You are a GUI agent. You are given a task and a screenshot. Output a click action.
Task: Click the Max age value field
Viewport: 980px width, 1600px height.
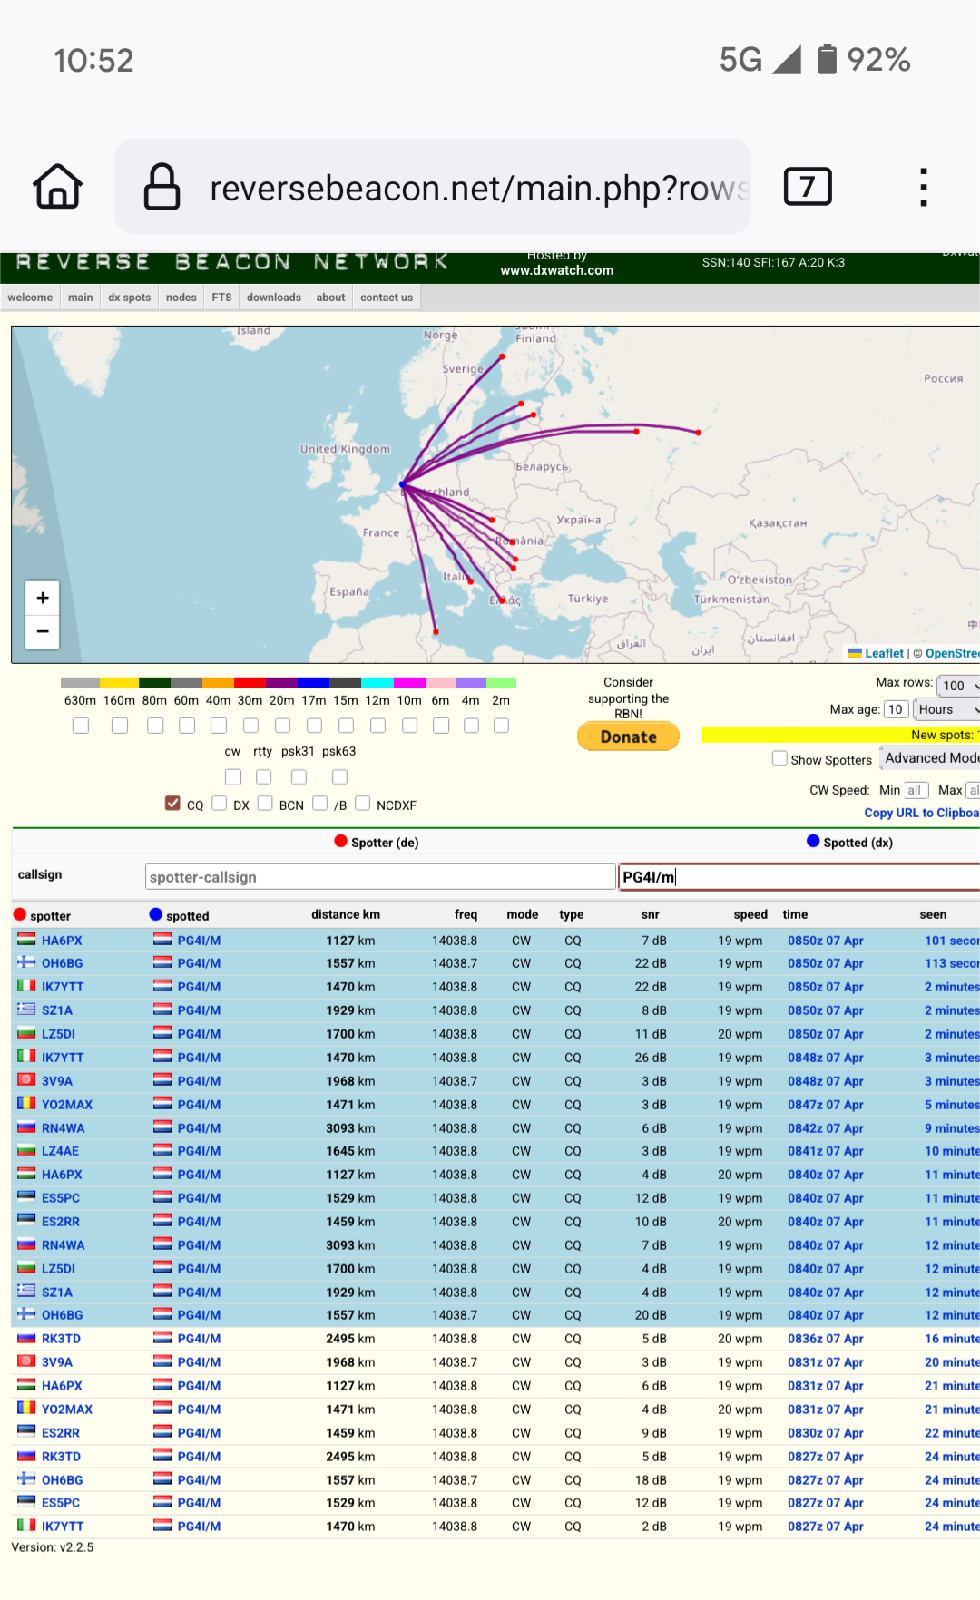point(895,709)
